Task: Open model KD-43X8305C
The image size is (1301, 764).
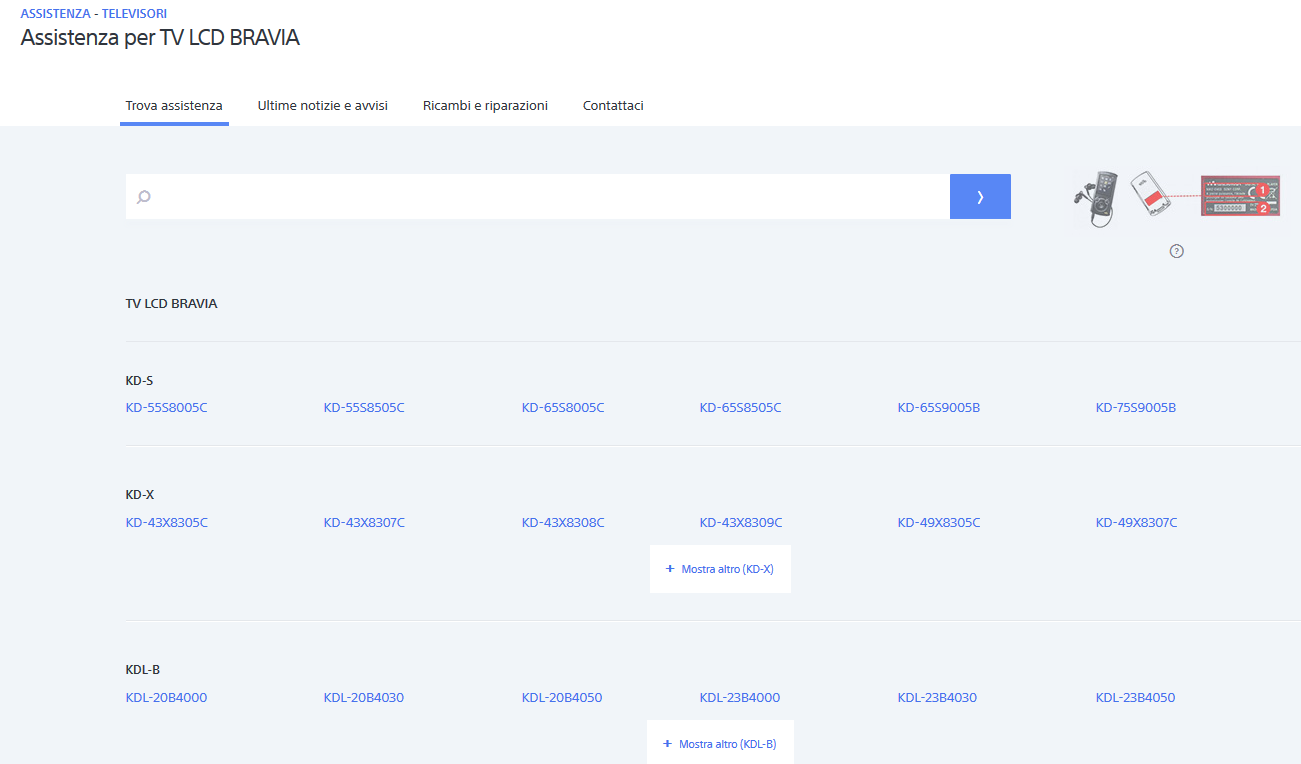Action: click(167, 523)
